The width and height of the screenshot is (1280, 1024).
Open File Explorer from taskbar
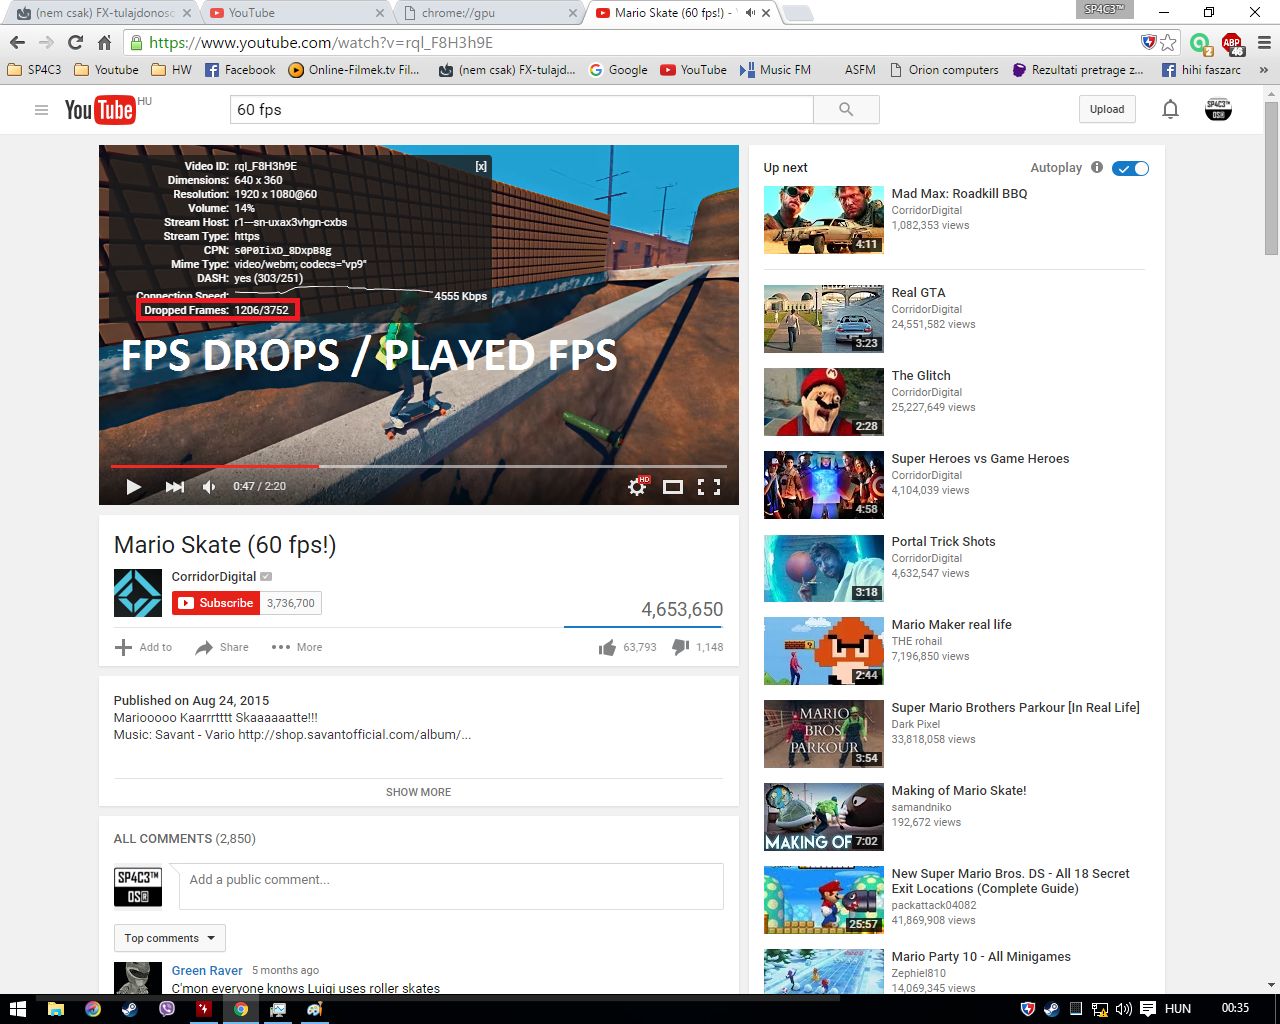tap(55, 1009)
